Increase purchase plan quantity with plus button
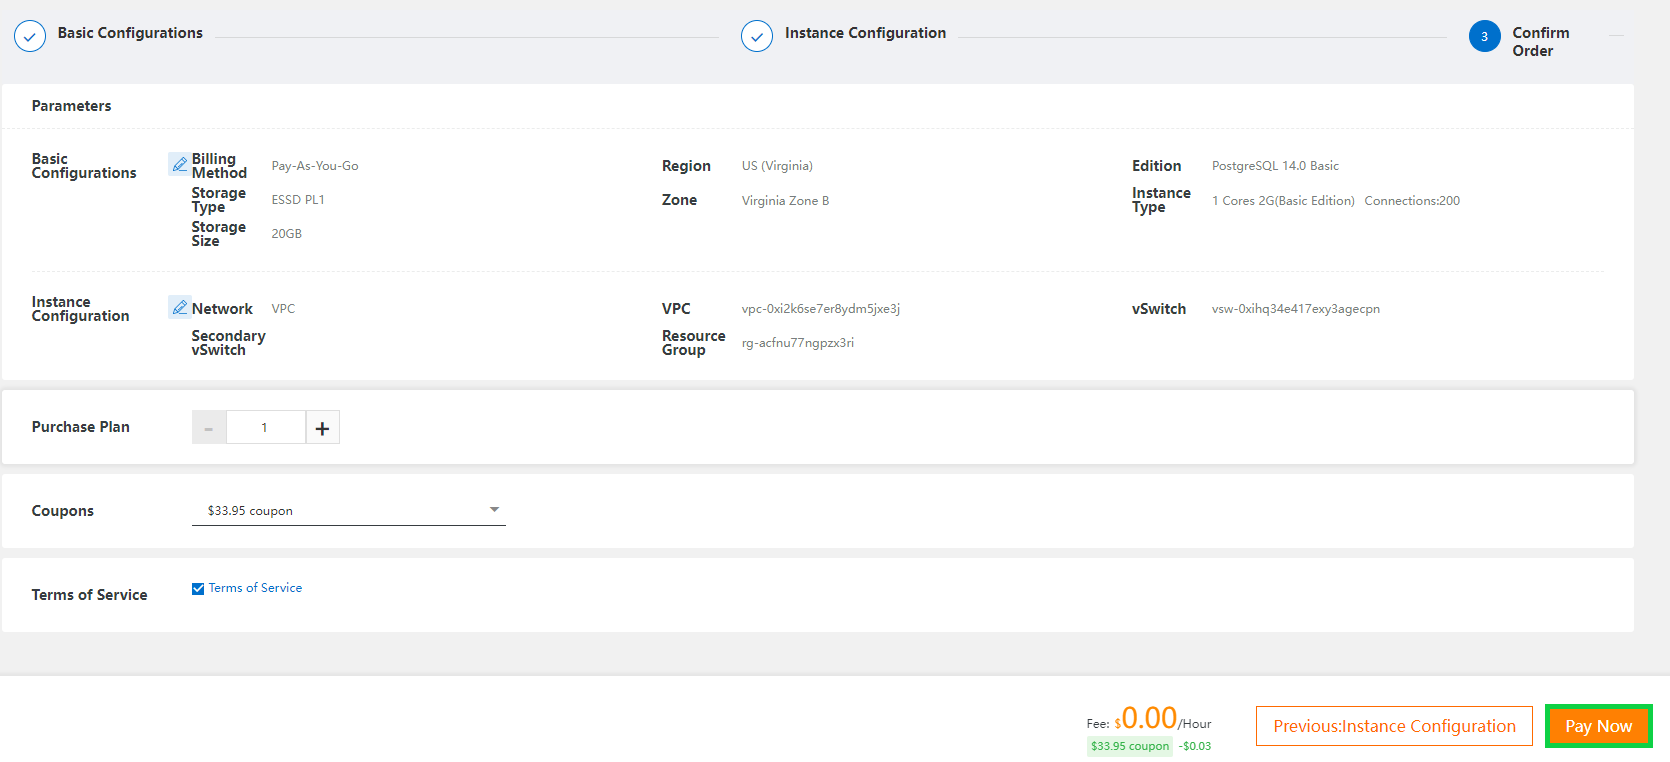The width and height of the screenshot is (1670, 762). tap(322, 427)
